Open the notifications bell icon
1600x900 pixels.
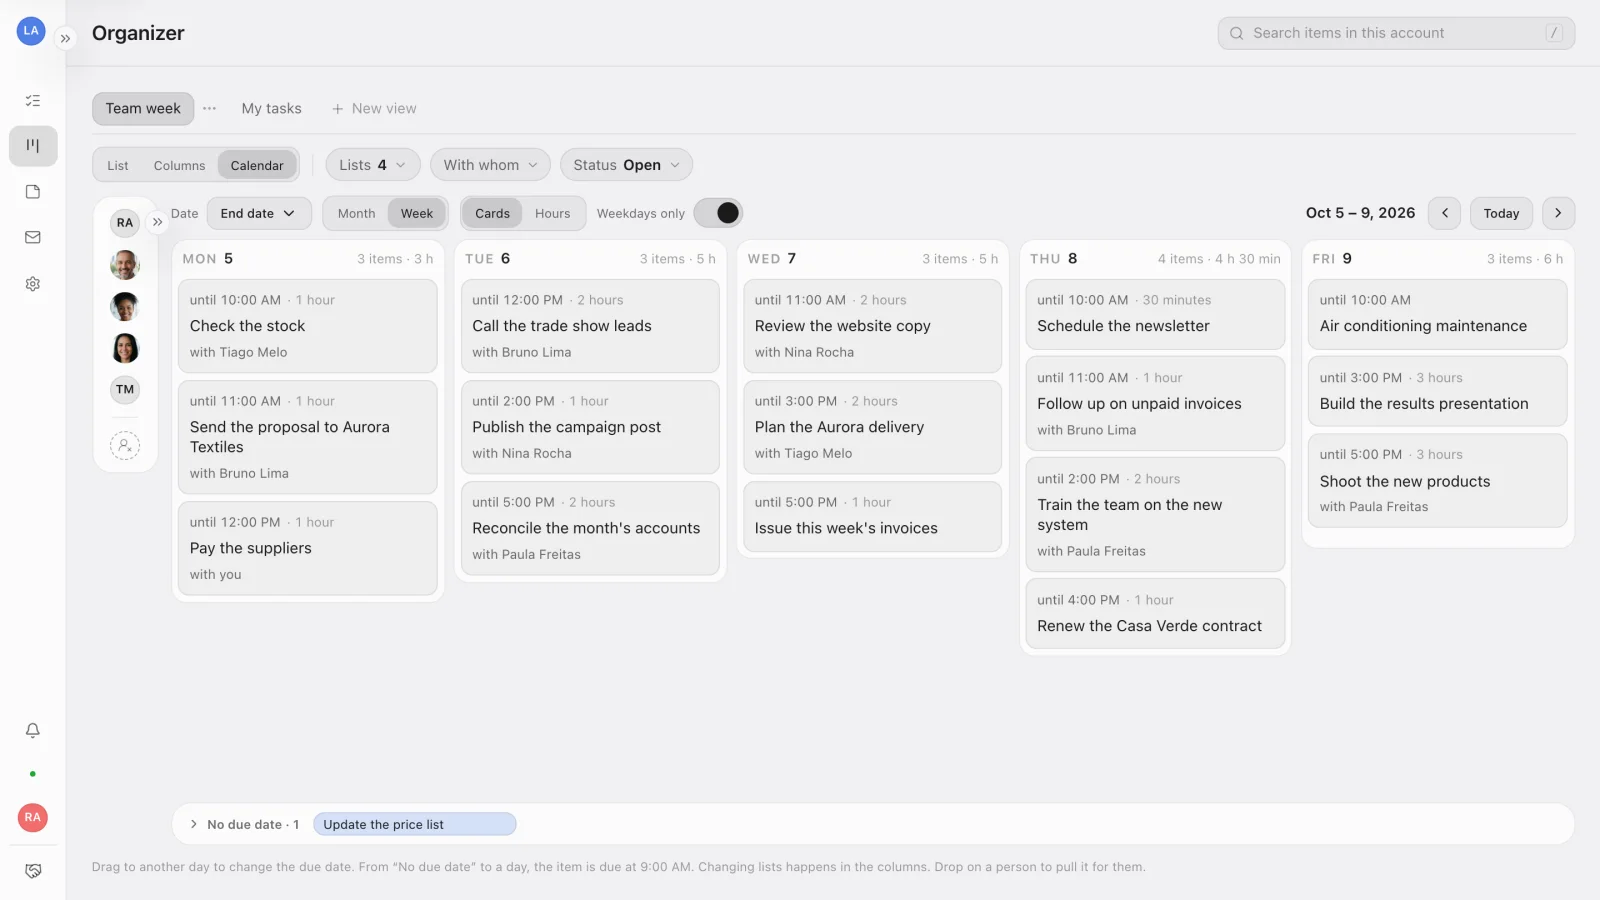point(33,731)
